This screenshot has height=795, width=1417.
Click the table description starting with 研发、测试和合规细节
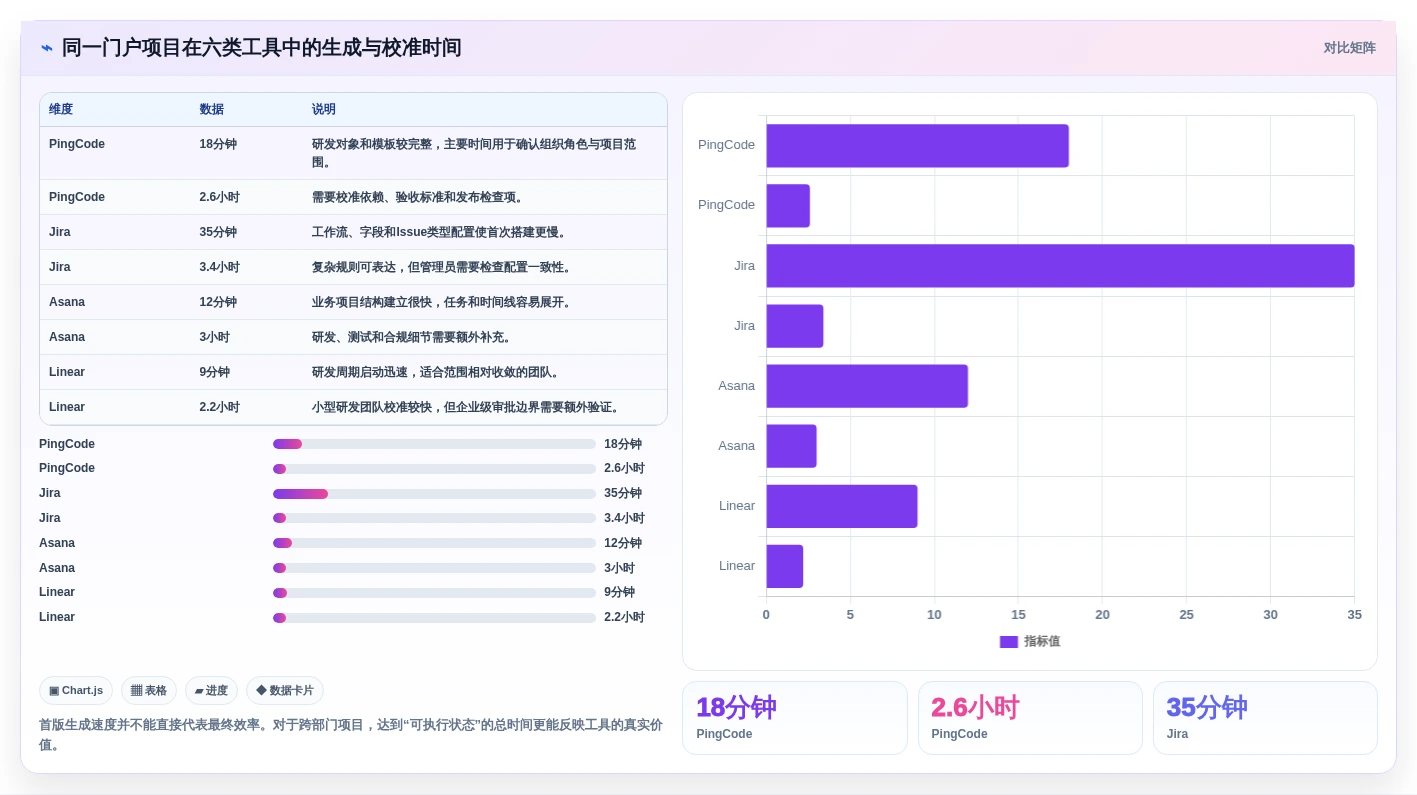click(413, 337)
